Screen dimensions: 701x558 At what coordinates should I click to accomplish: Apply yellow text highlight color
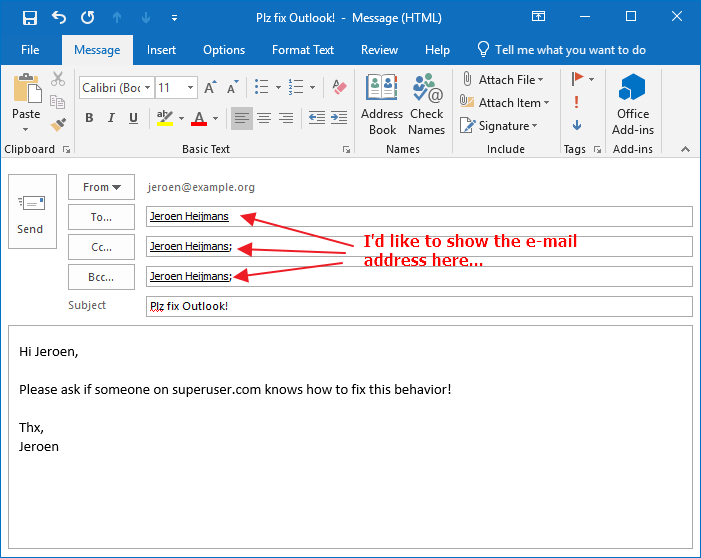click(x=165, y=118)
